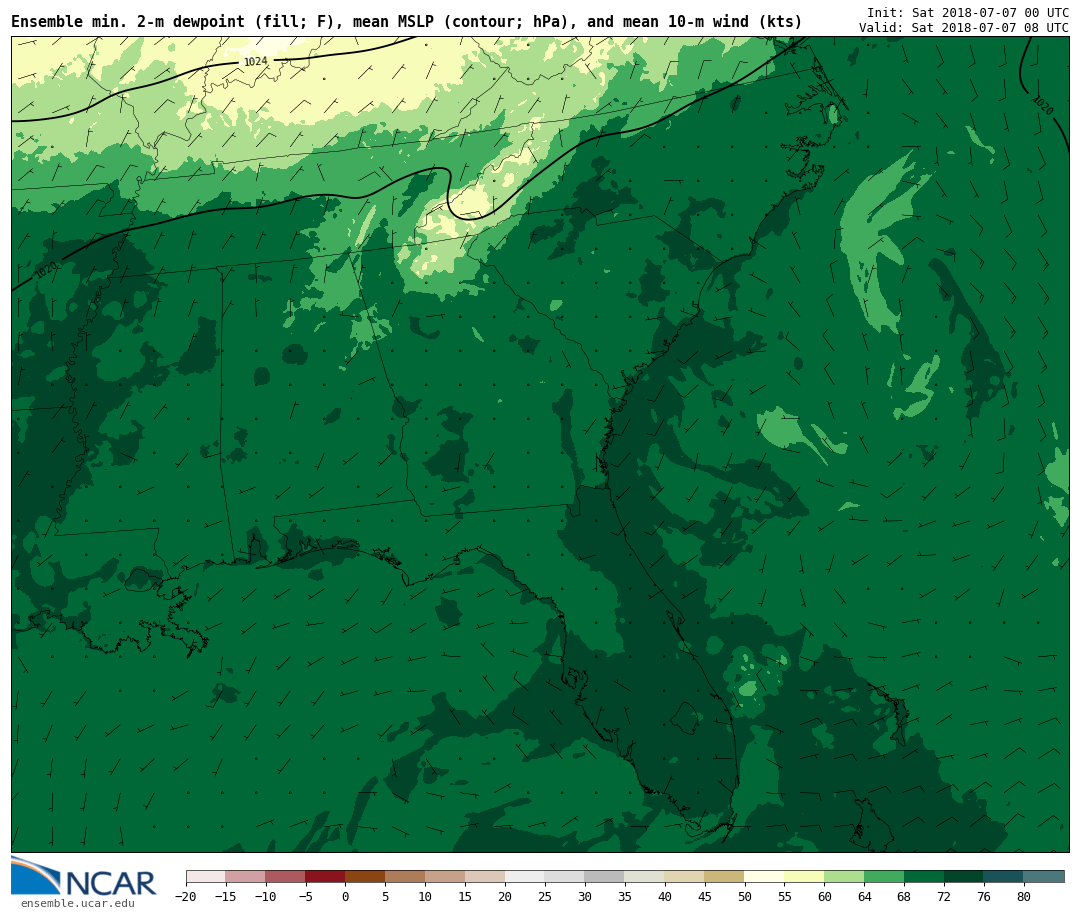1080x915 pixels.
Task: Click the gray swatch between 30 and 35
Action: 604,877
